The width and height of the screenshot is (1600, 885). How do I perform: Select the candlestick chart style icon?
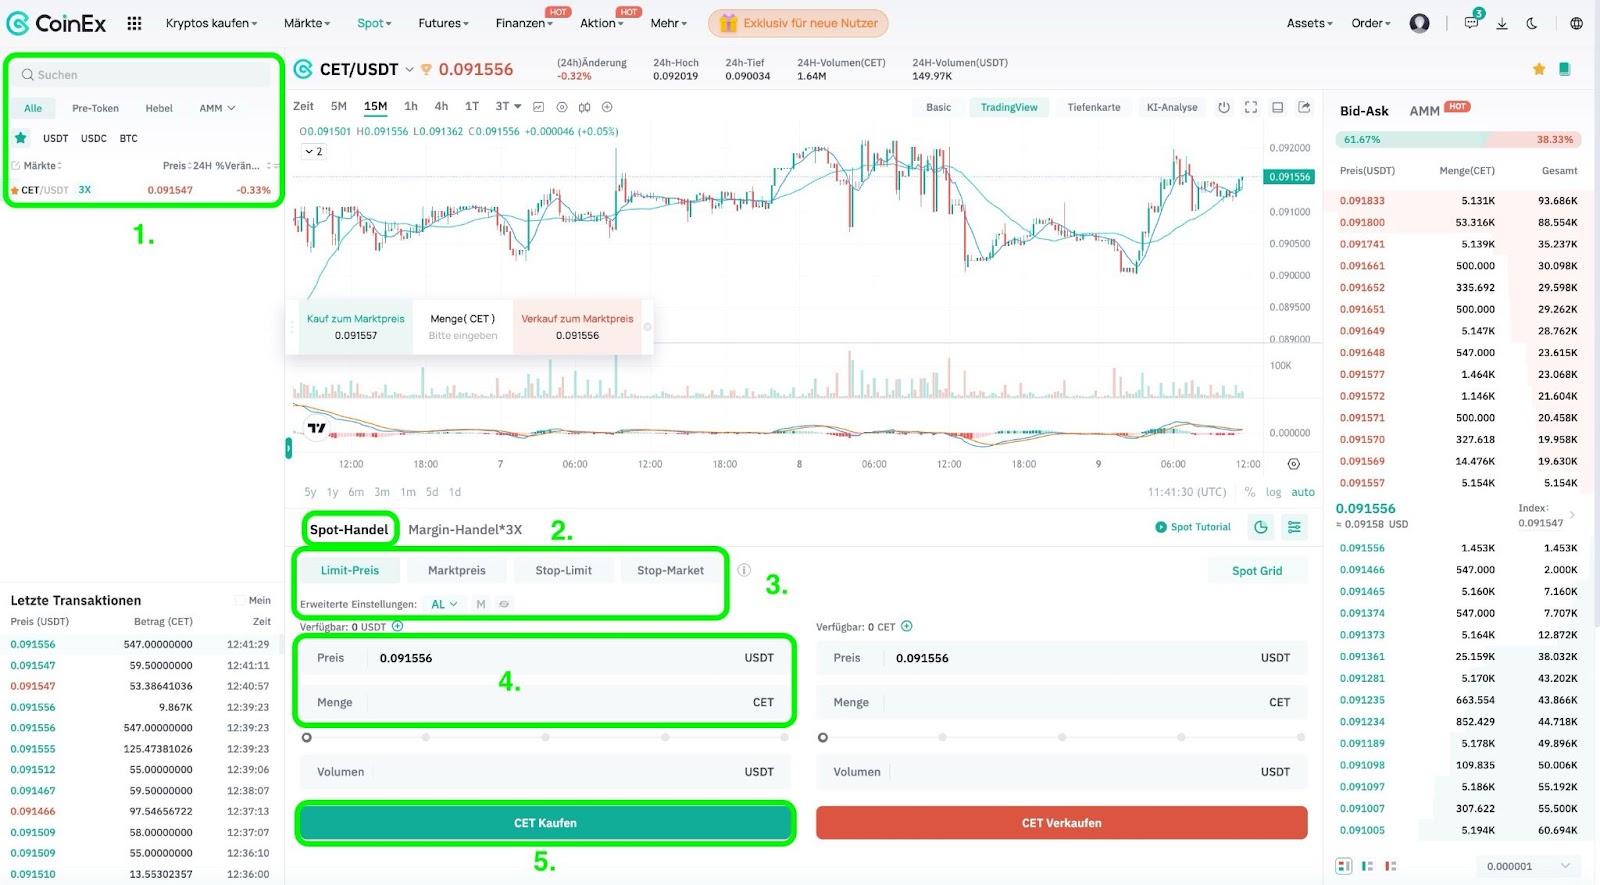[584, 107]
